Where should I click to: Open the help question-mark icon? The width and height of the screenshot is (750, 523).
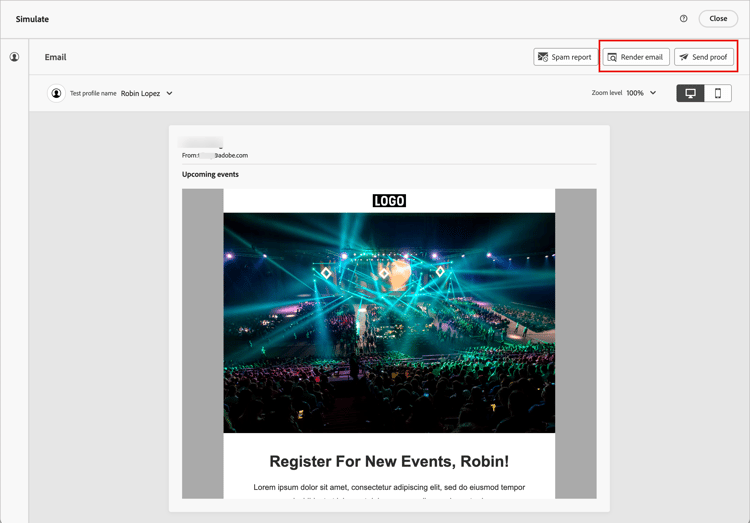click(684, 19)
